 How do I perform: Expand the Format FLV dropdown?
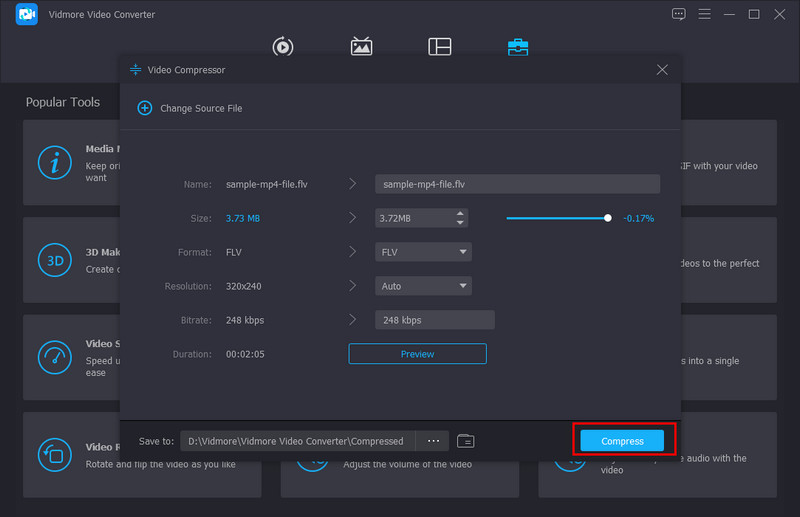coord(422,252)
